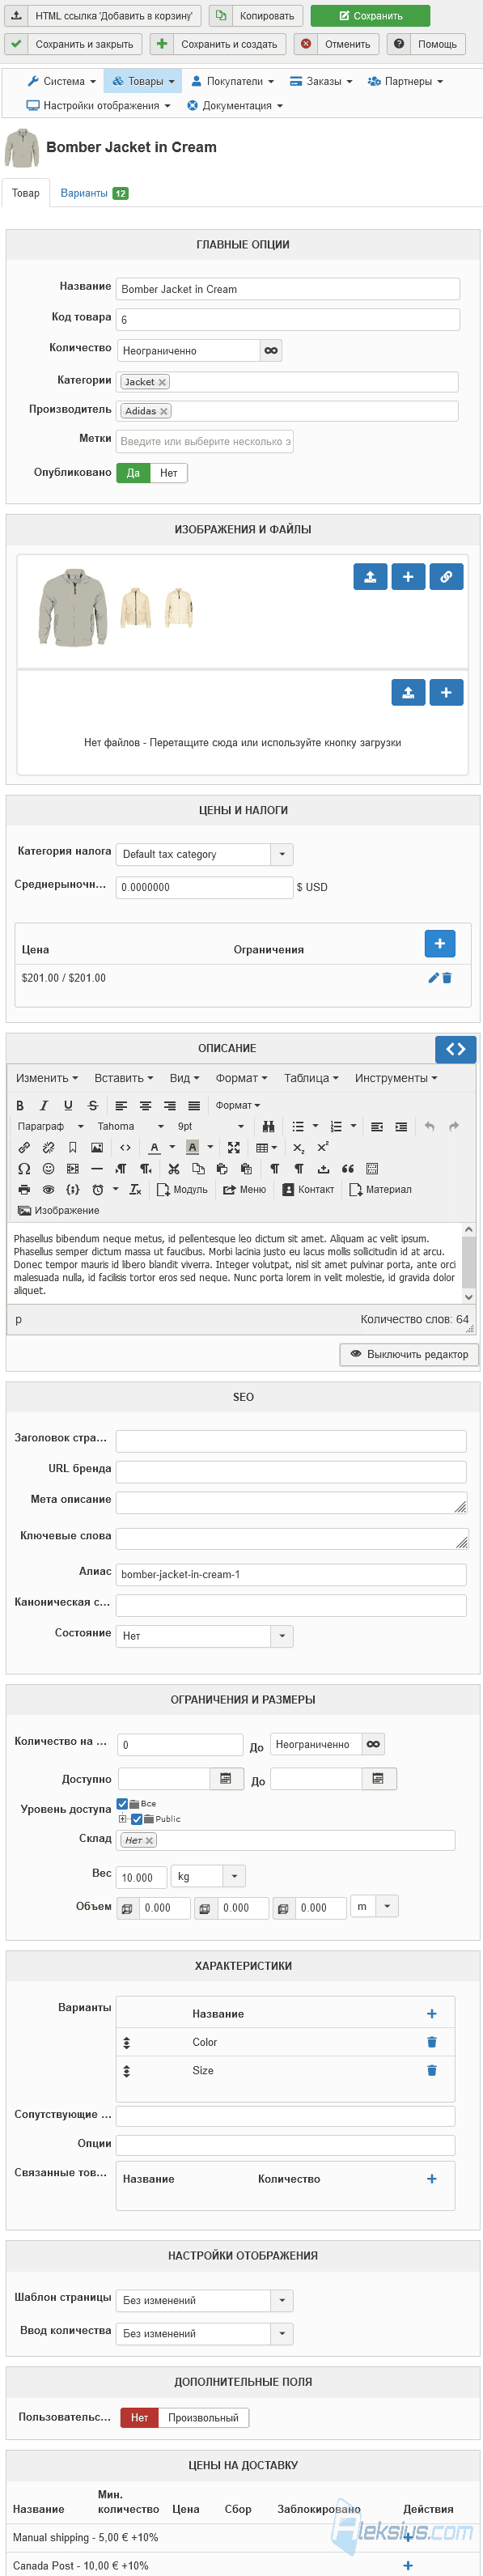The image size is (483, 2576).
Task: Set Published to Да
Action: pyautogui.click(x=133, y=473)
